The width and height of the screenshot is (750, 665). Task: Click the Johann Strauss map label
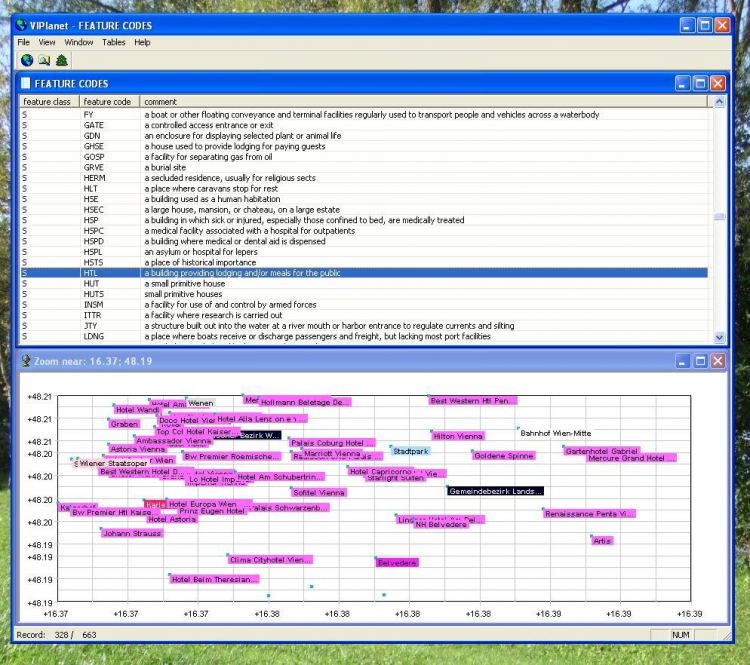click(x=132, y=533)
